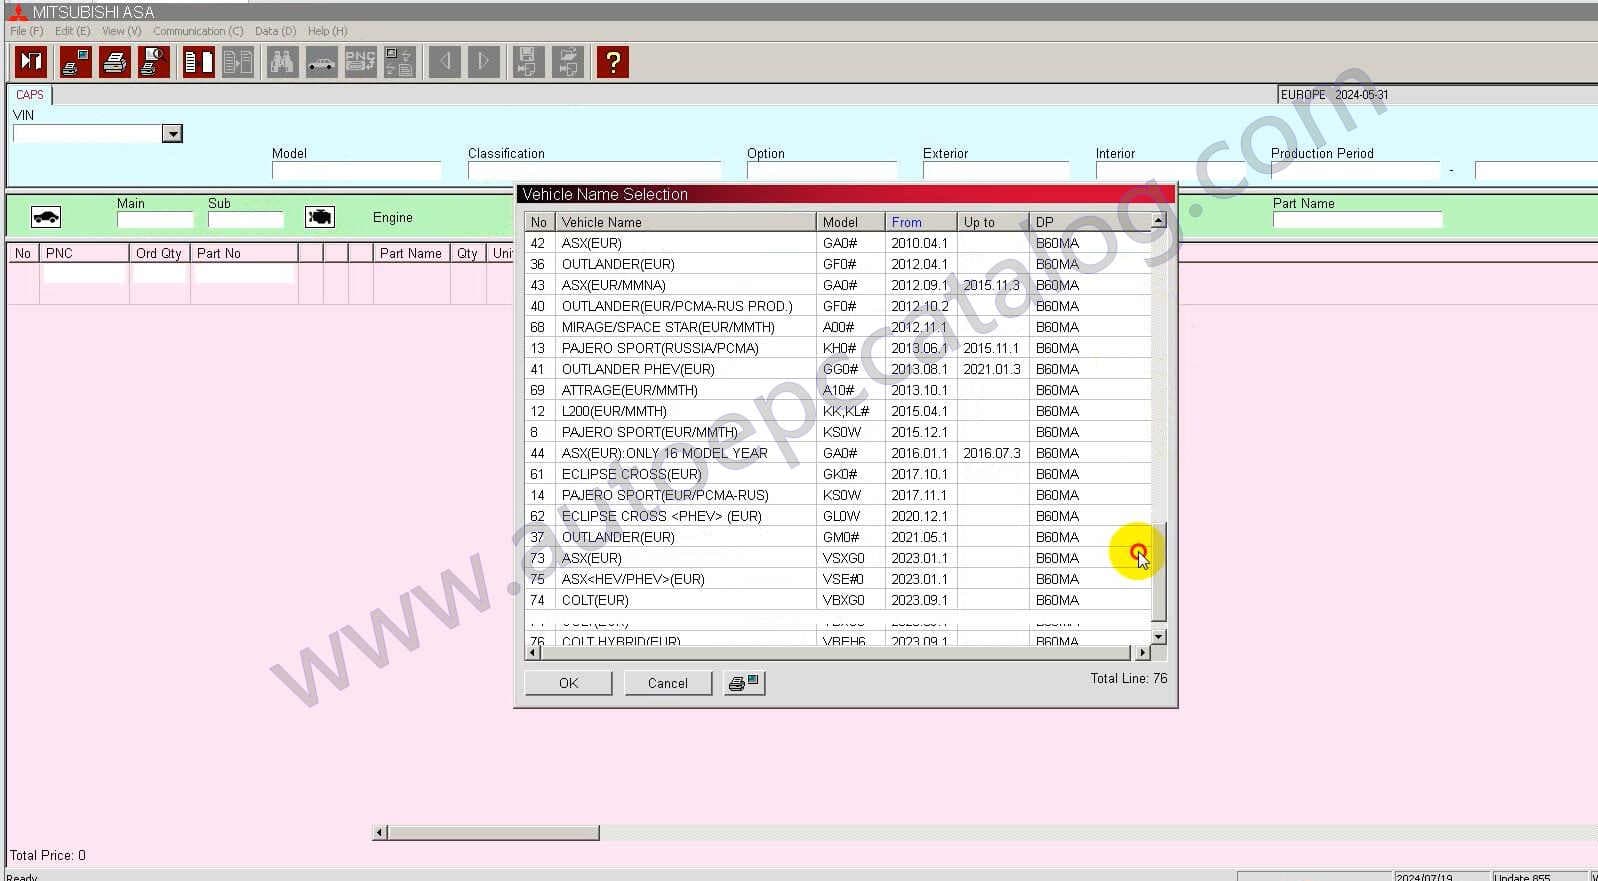Click the vehicle list scroll down arrow
Screen dimensions: 1598x881
click(x=1158, y=637)
